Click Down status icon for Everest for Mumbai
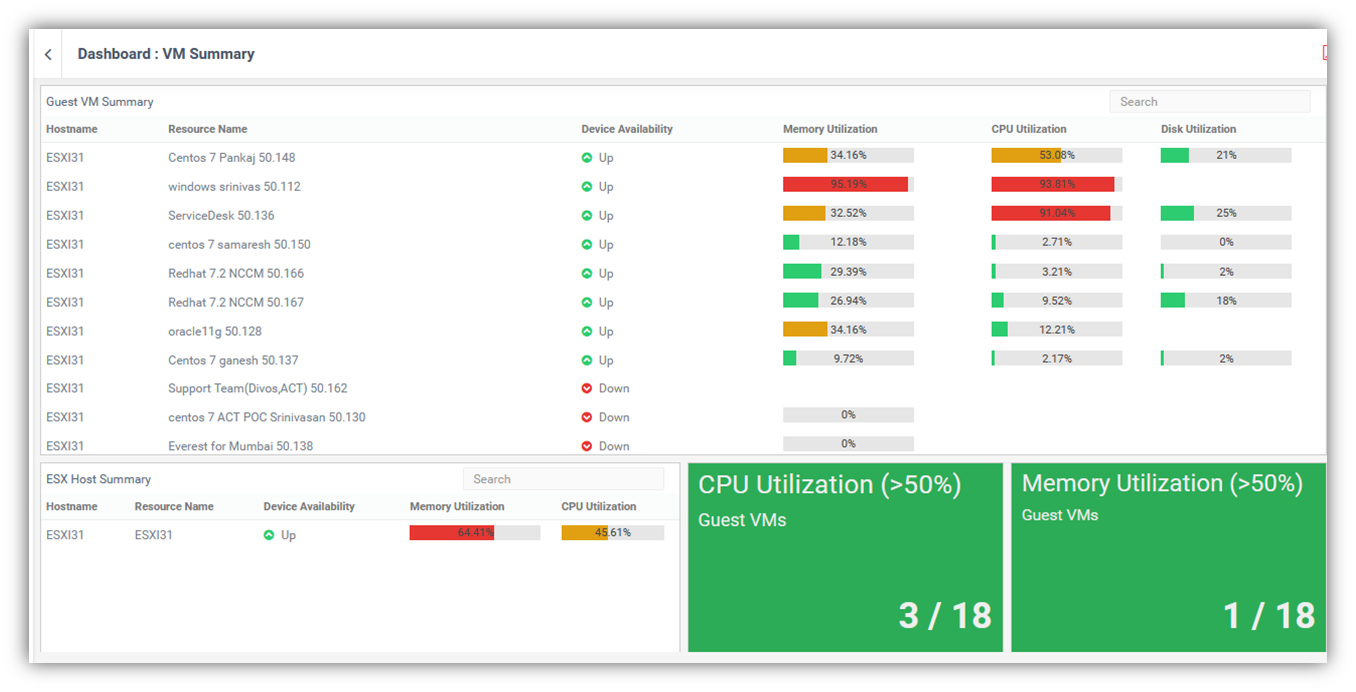The width and height of the screenshot is (1356, 692). [587, 446]
